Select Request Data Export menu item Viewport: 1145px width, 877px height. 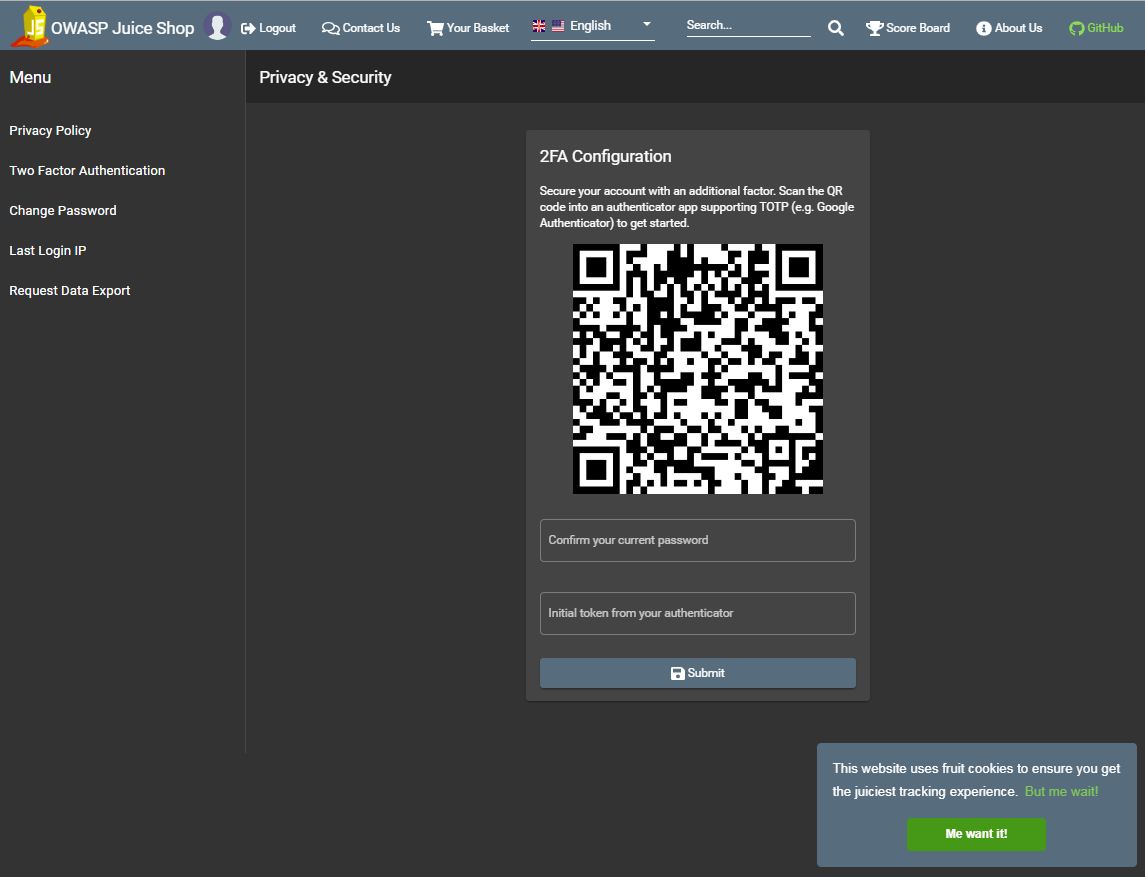point(69,291)
